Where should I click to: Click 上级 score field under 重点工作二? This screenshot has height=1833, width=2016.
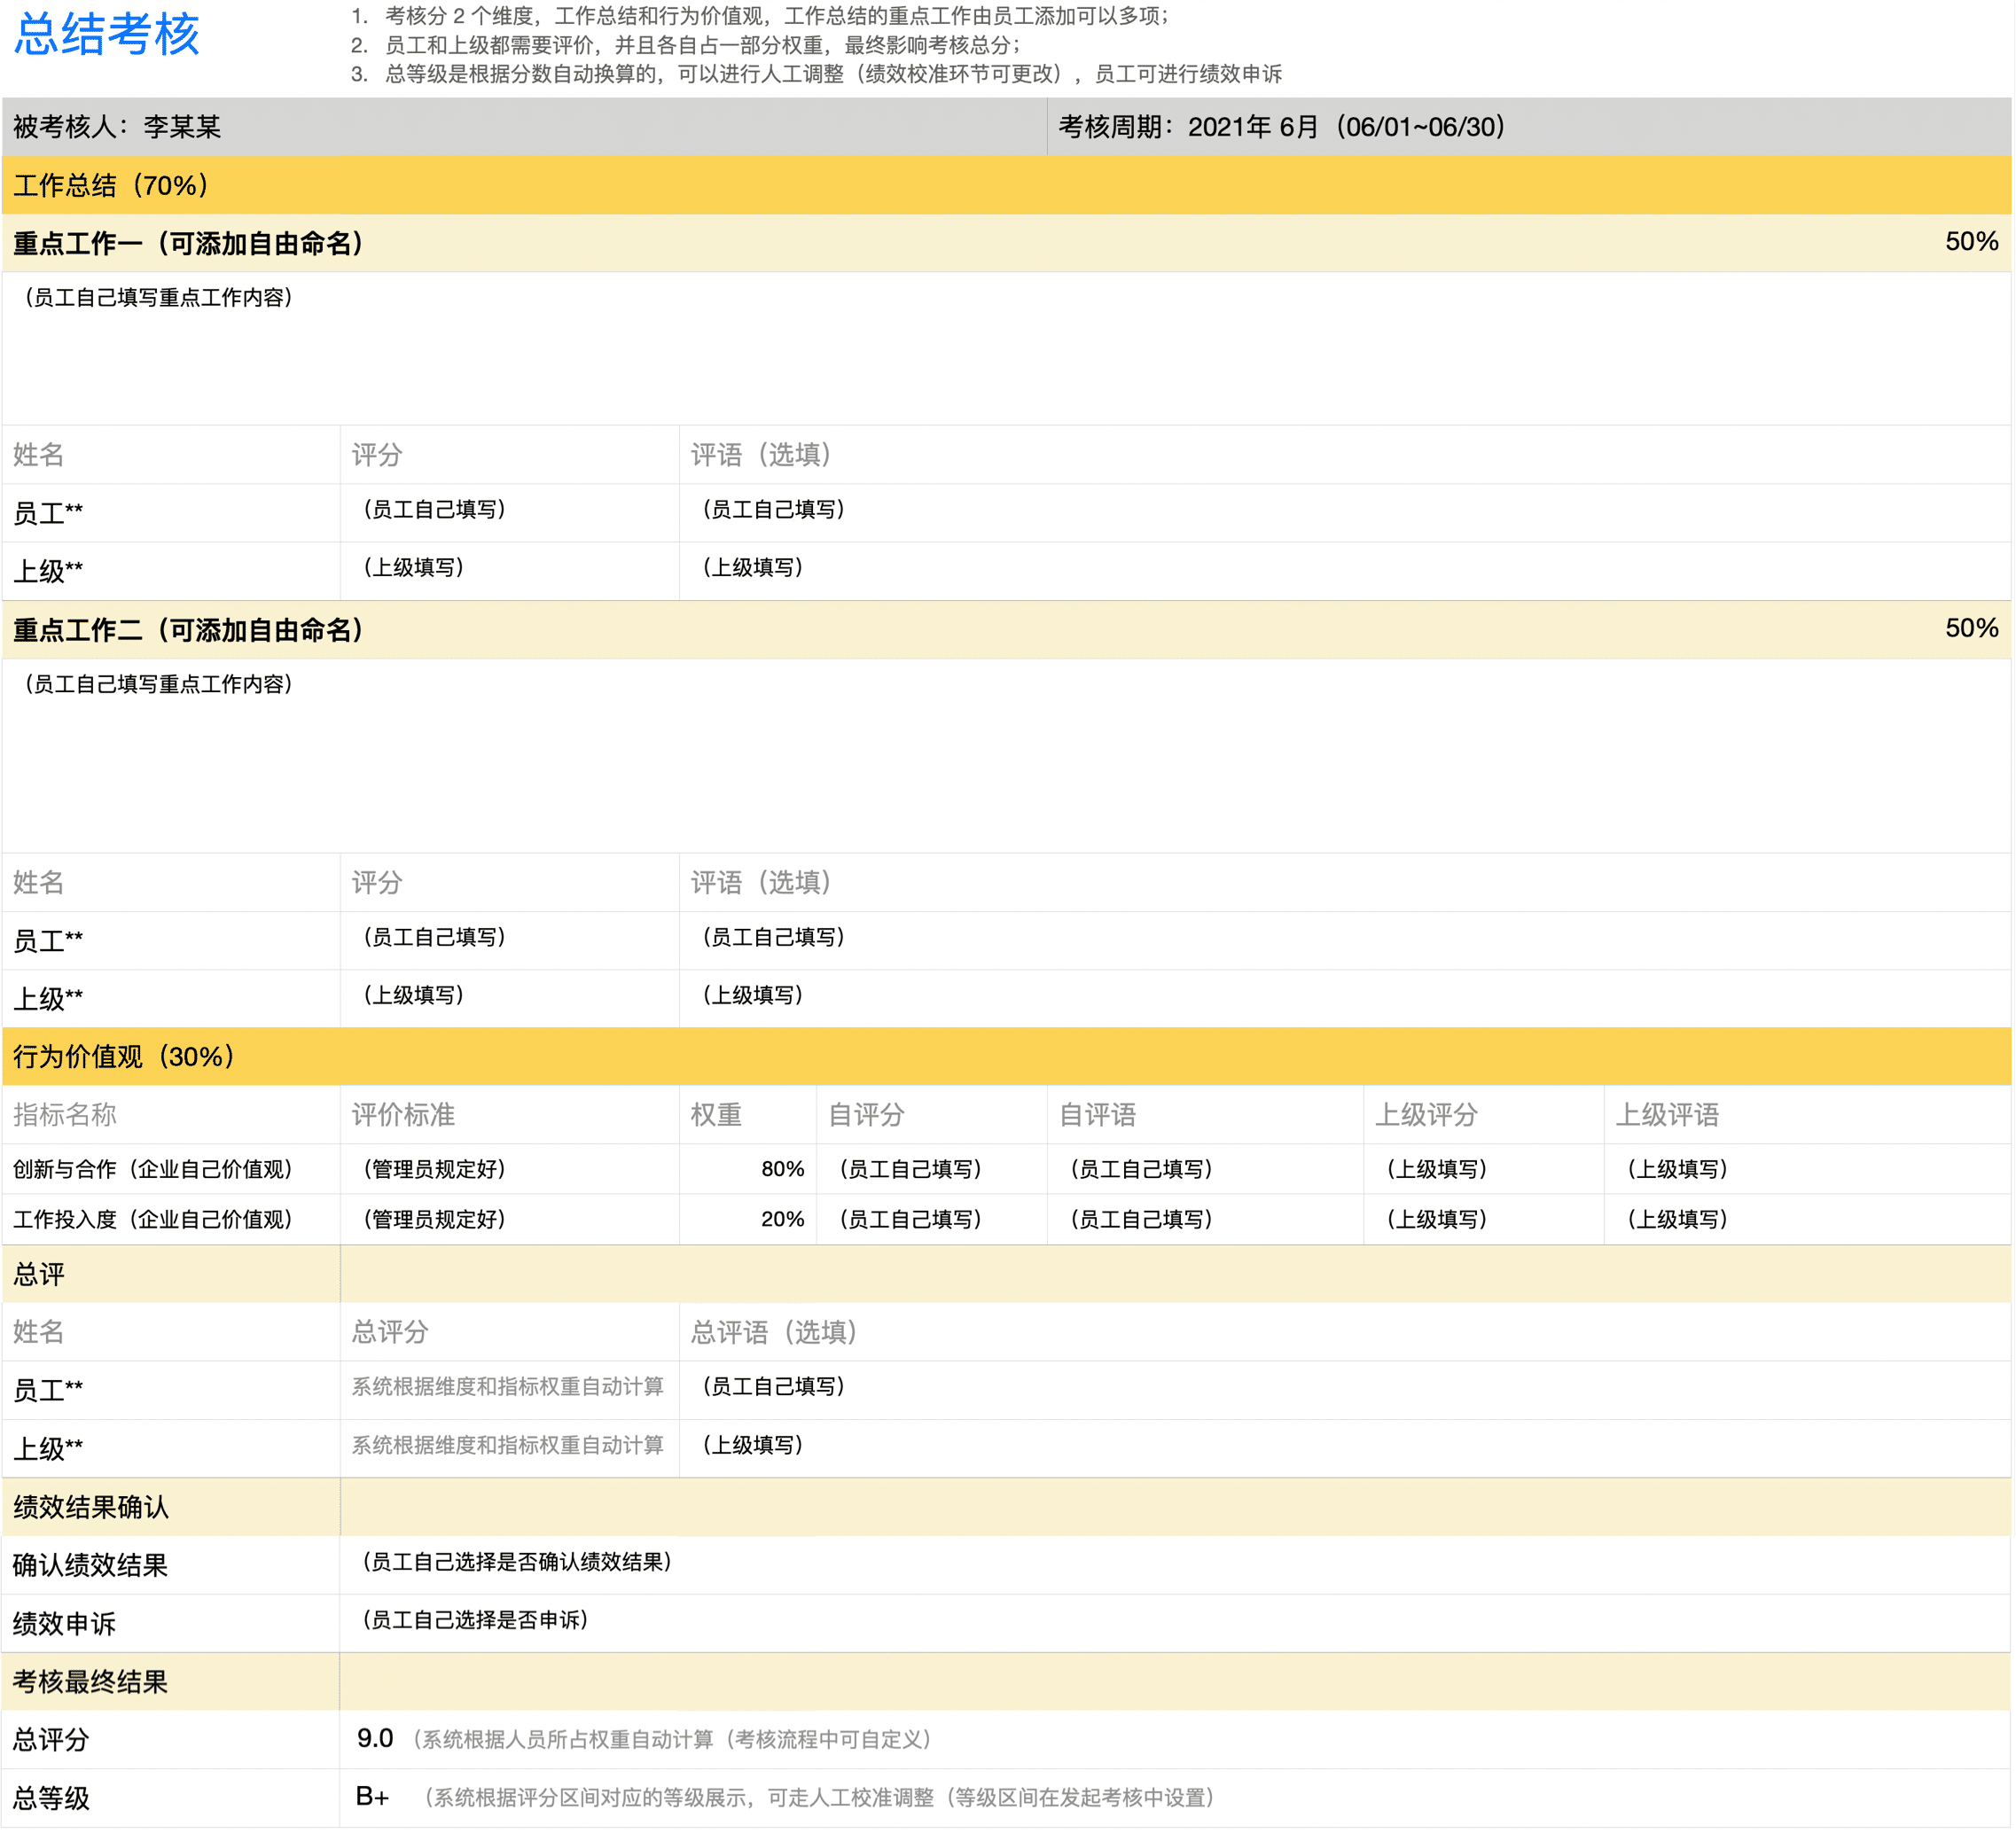coord(510,998)
